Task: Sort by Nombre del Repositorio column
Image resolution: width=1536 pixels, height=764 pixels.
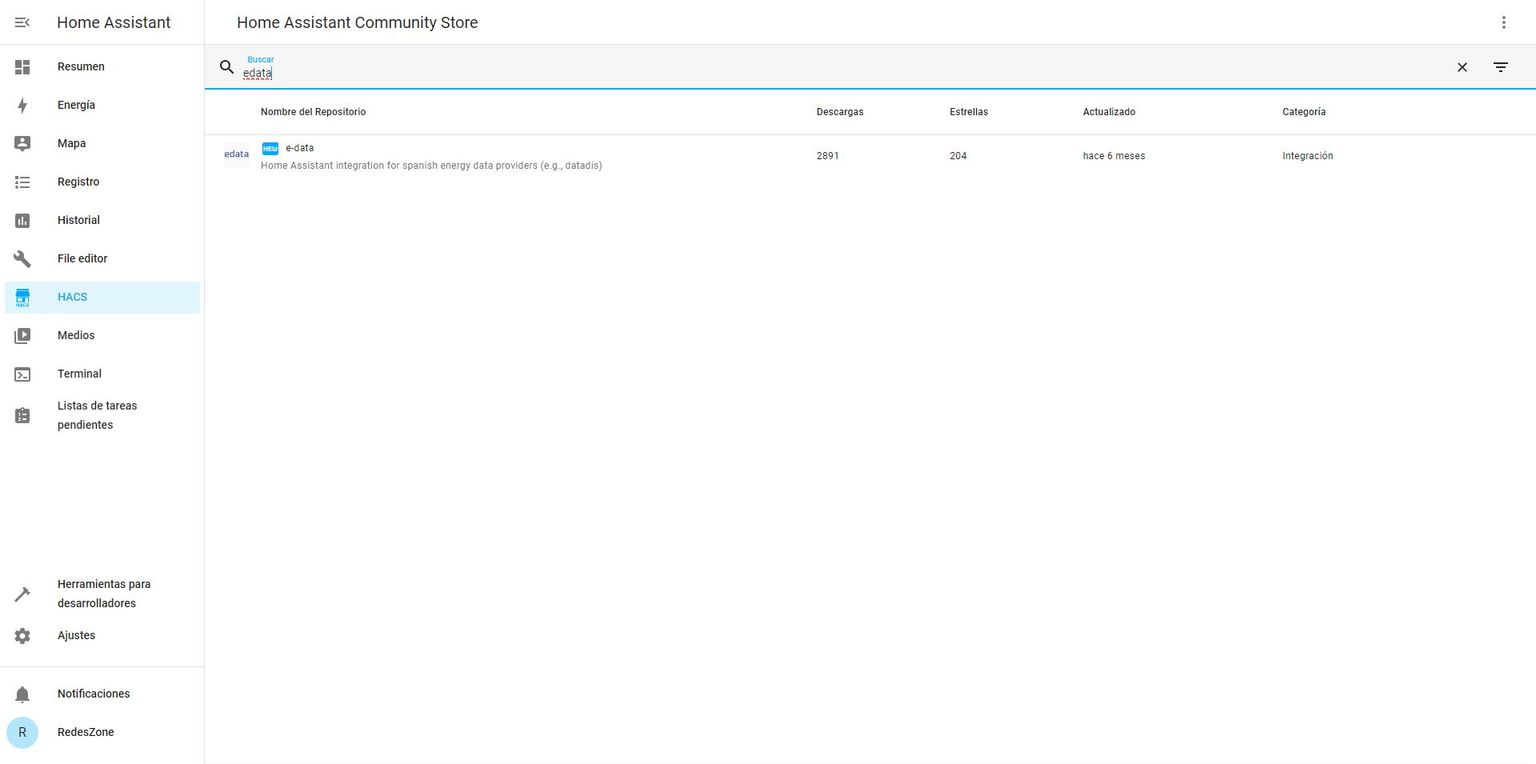Action: coord(313,112)
